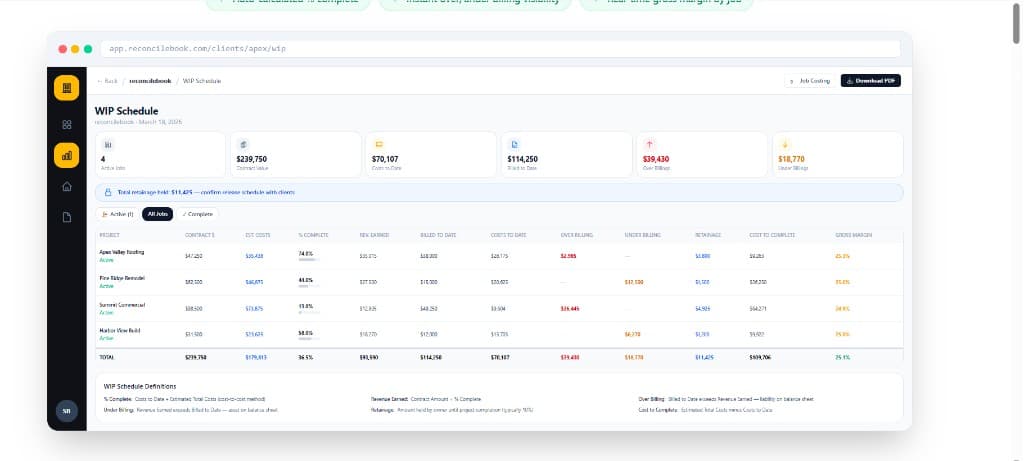Open the dashboard grid icon in sidebar

pos(67,124)
